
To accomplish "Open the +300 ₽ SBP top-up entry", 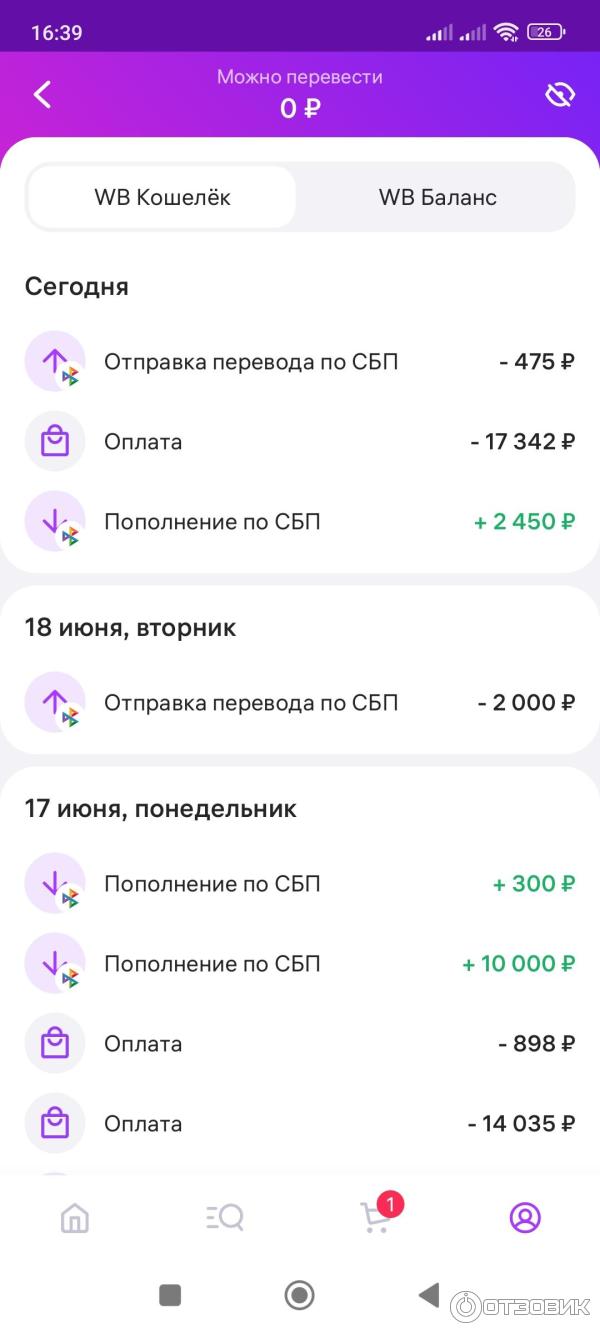I will (x=300, y=883).
